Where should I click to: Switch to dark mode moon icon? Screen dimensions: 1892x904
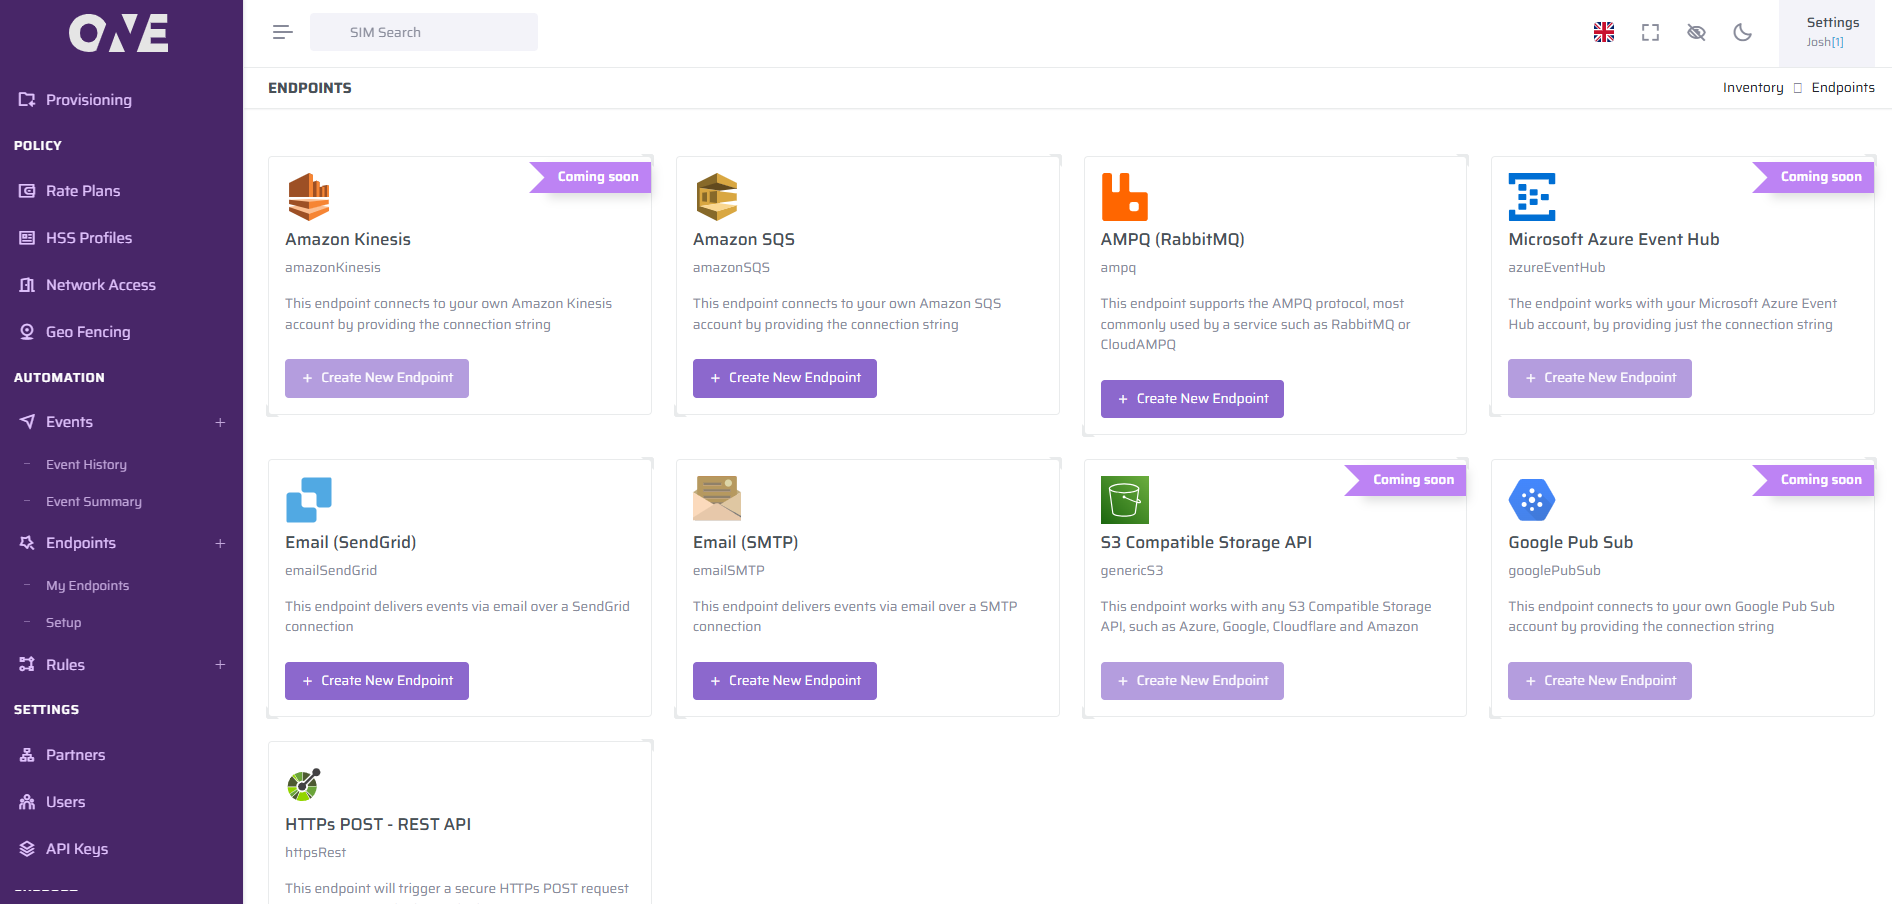click(x=1742, y=32)
